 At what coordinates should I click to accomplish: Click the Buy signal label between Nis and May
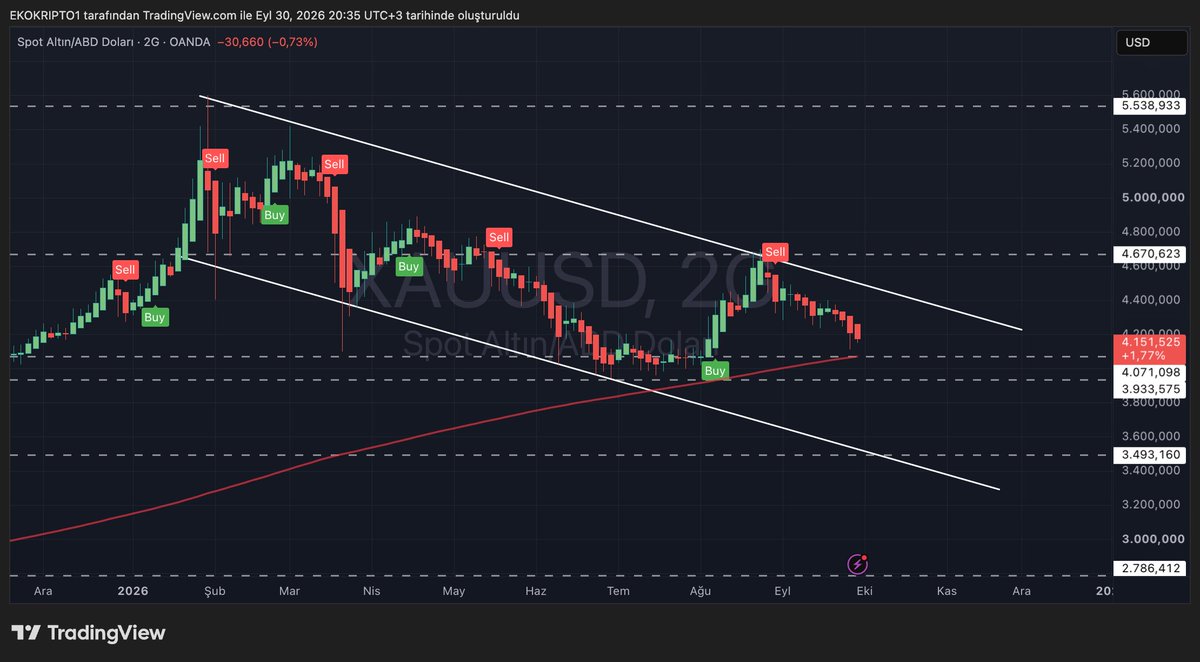408,266
